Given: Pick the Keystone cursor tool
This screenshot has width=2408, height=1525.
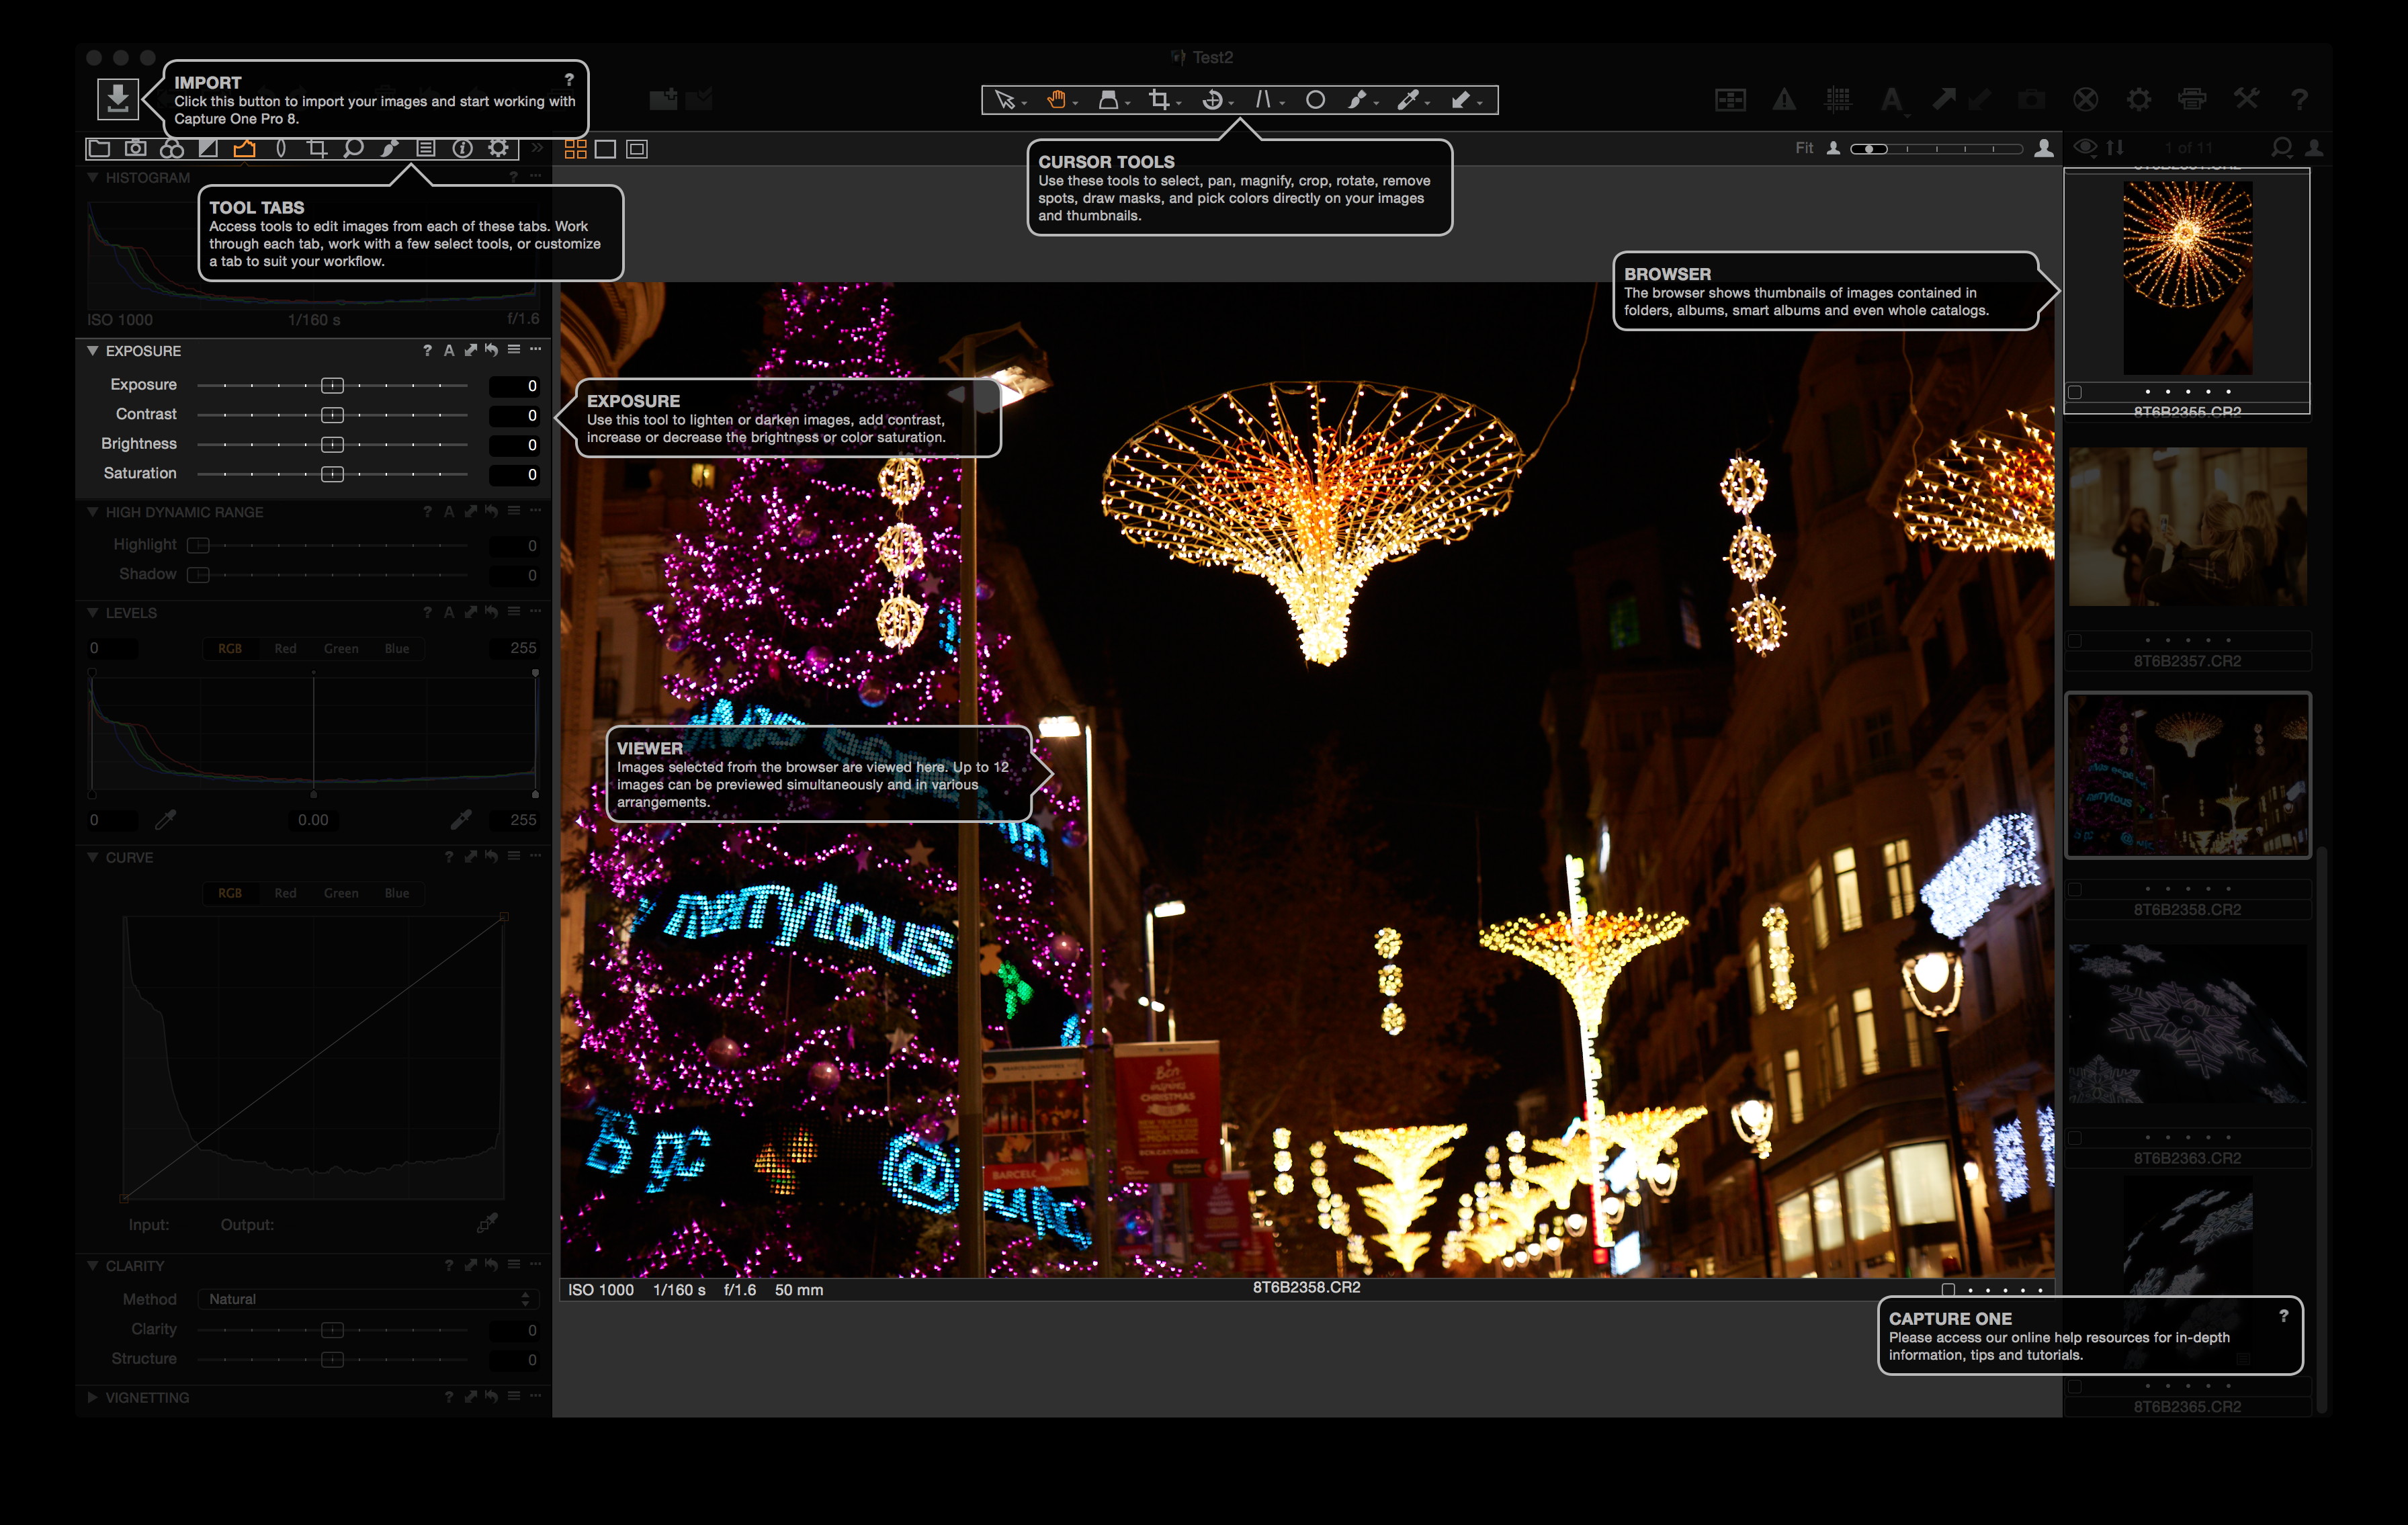Looking at the screenshot, I should pyautogui.click(x=1263, y=99).
